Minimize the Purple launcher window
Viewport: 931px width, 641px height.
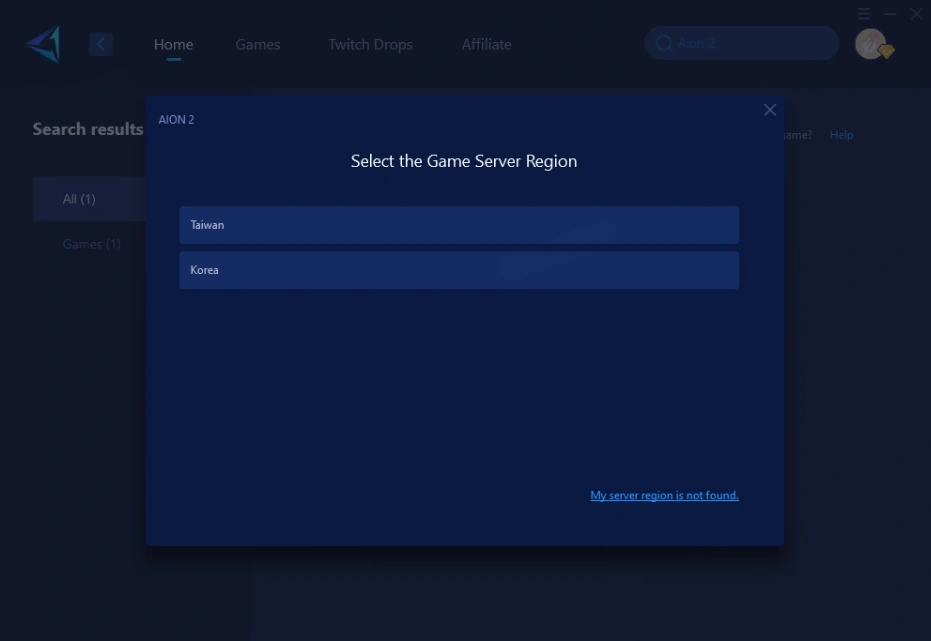point(889,14)
